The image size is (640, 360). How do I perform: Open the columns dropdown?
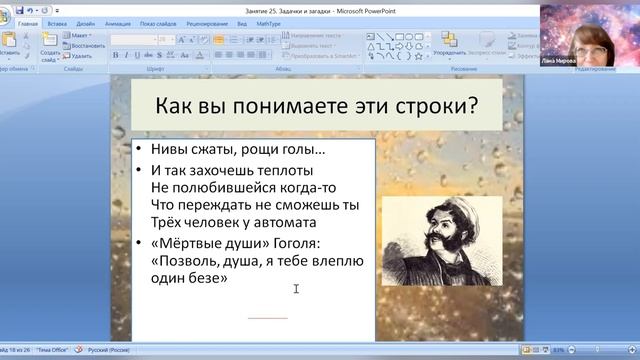[x=264, y=55]
